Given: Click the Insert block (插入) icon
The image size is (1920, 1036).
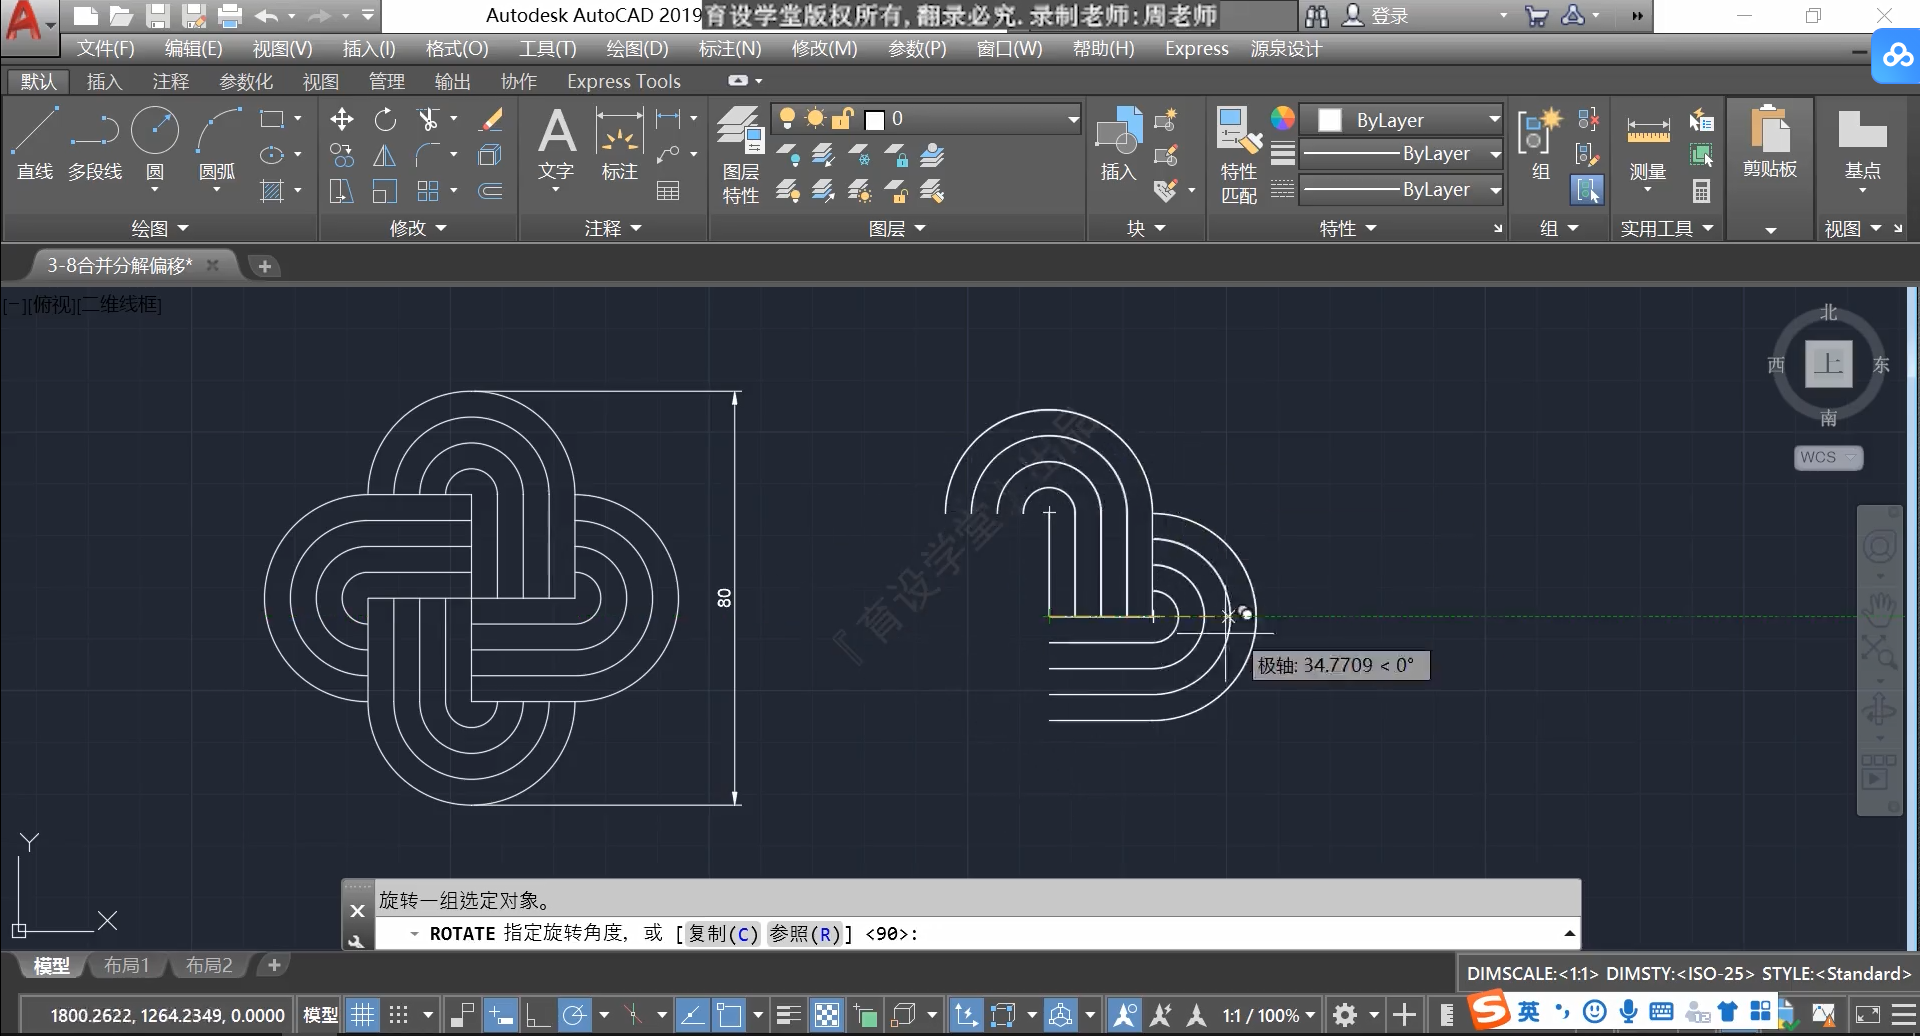Looking at the screenshot, I should 1119,145.
